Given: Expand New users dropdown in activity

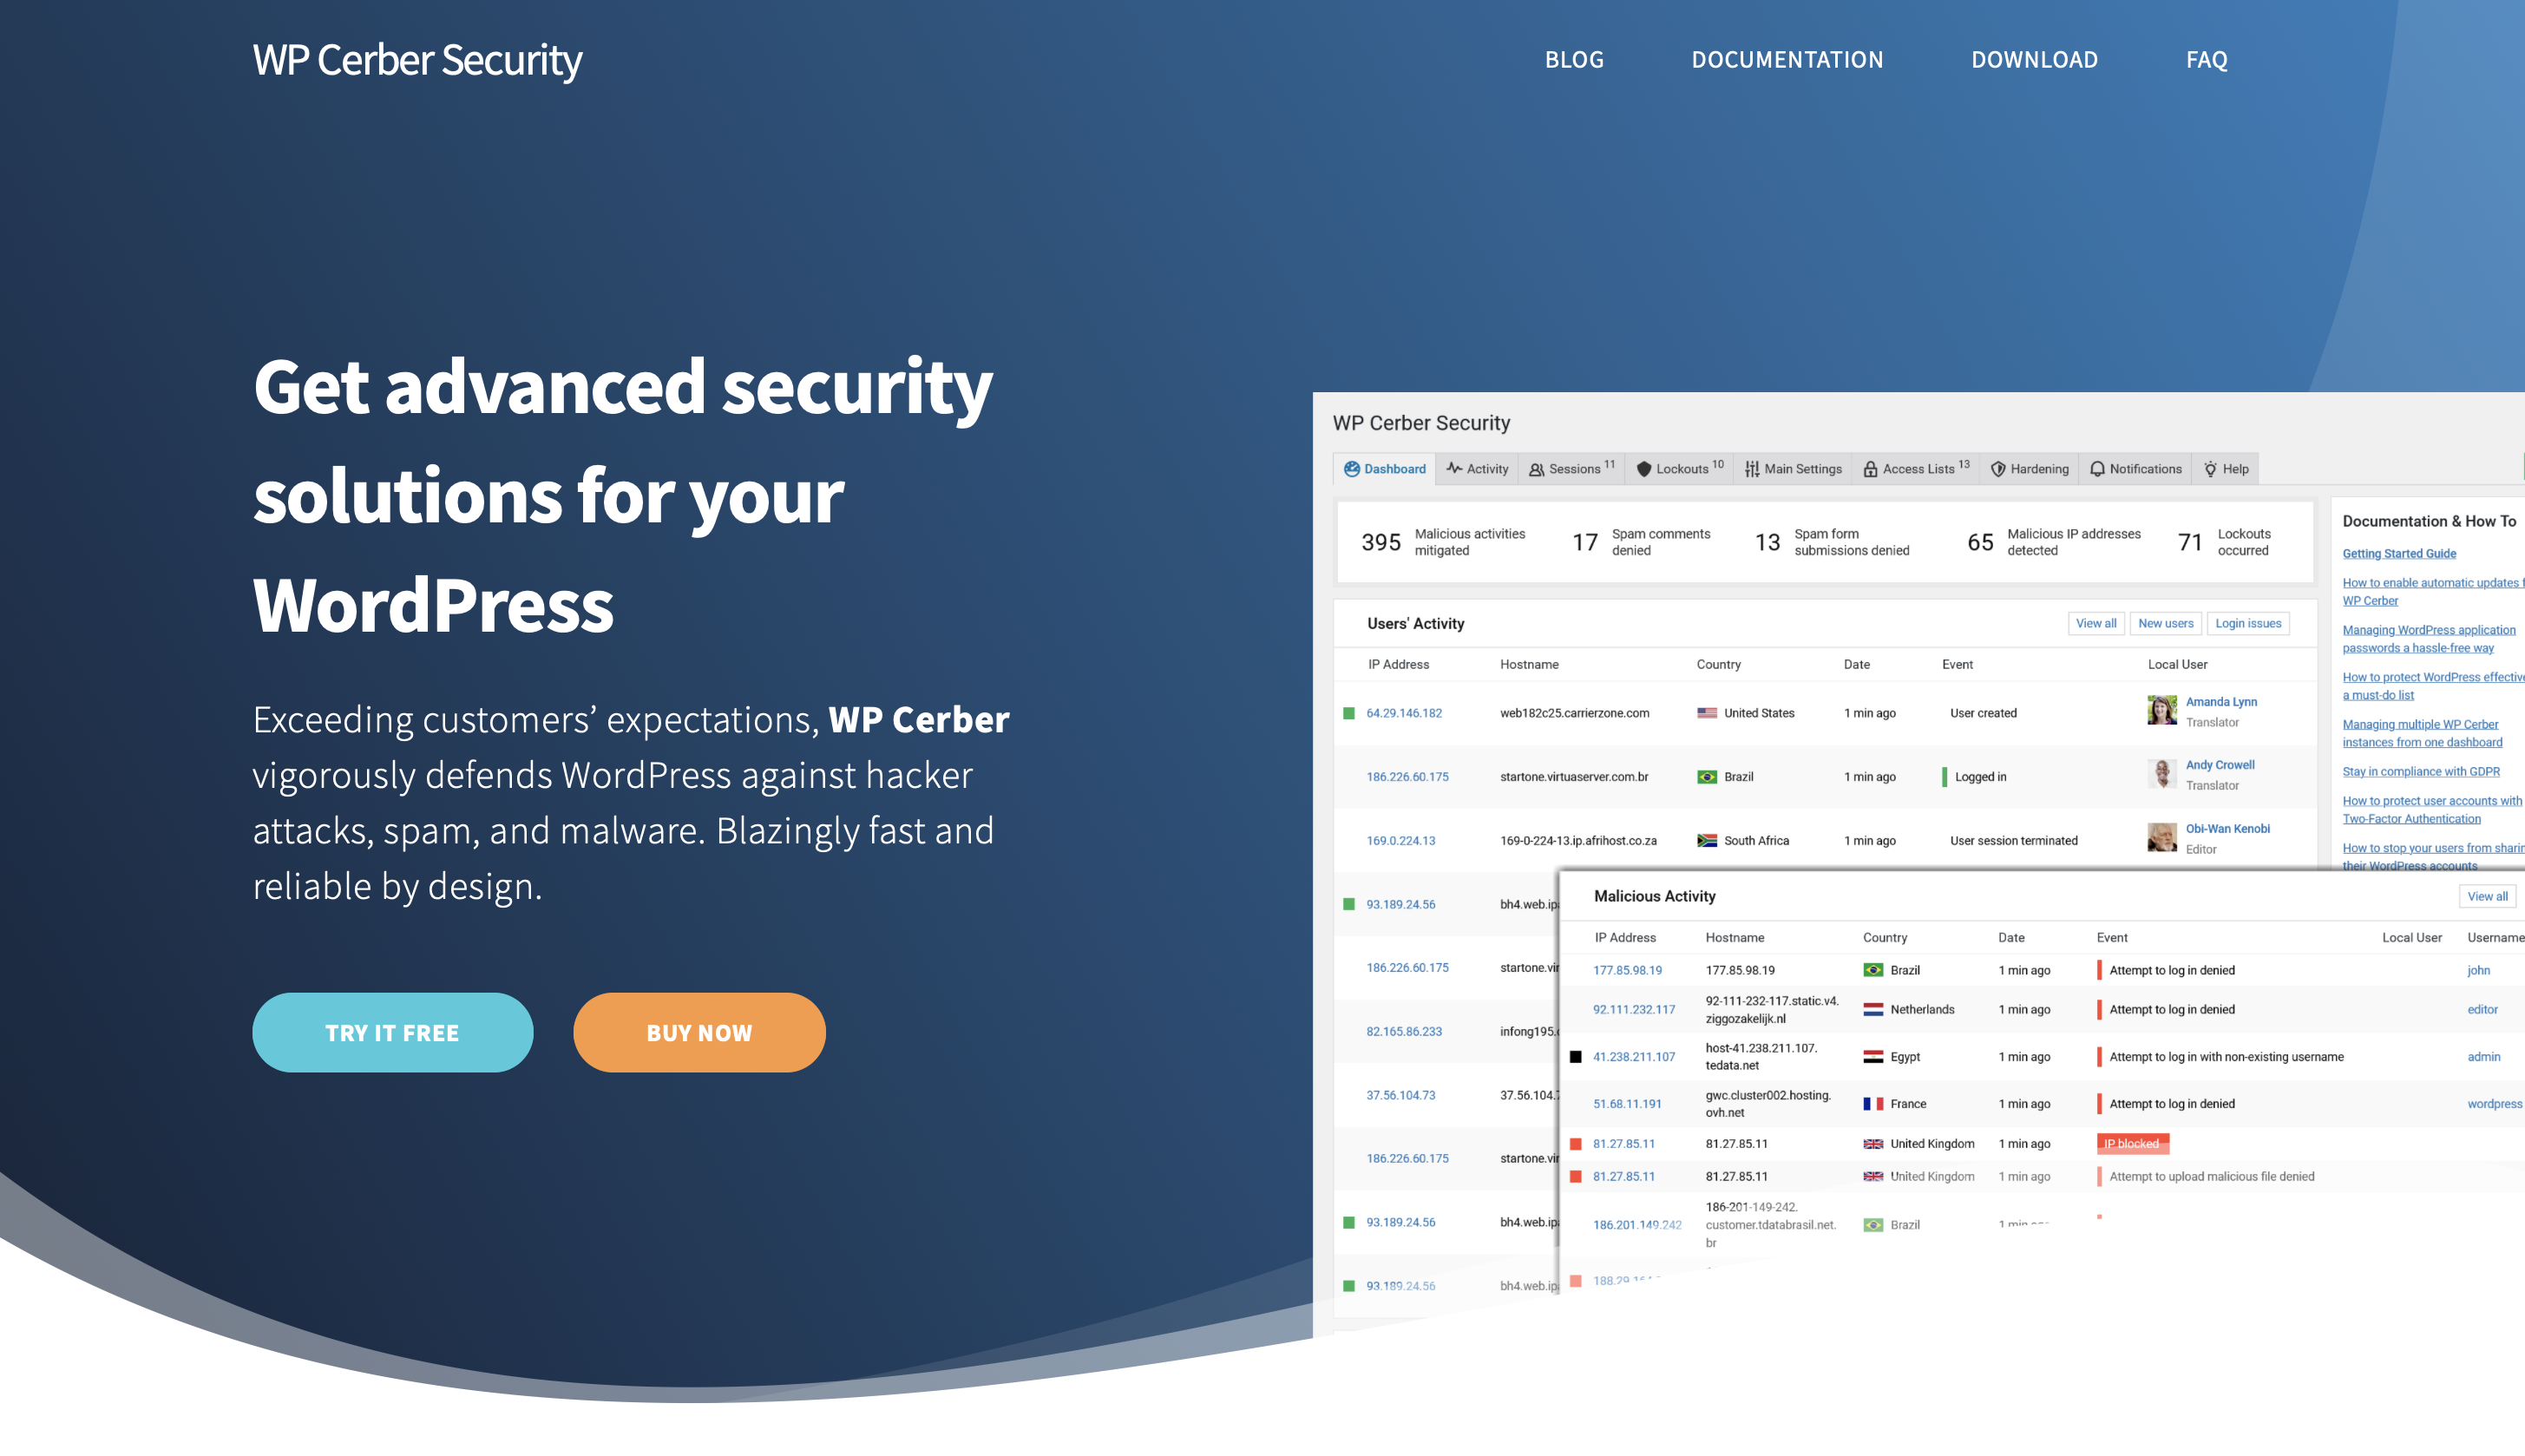Looking at the screenshot, I should click(x=2166, y=622).
